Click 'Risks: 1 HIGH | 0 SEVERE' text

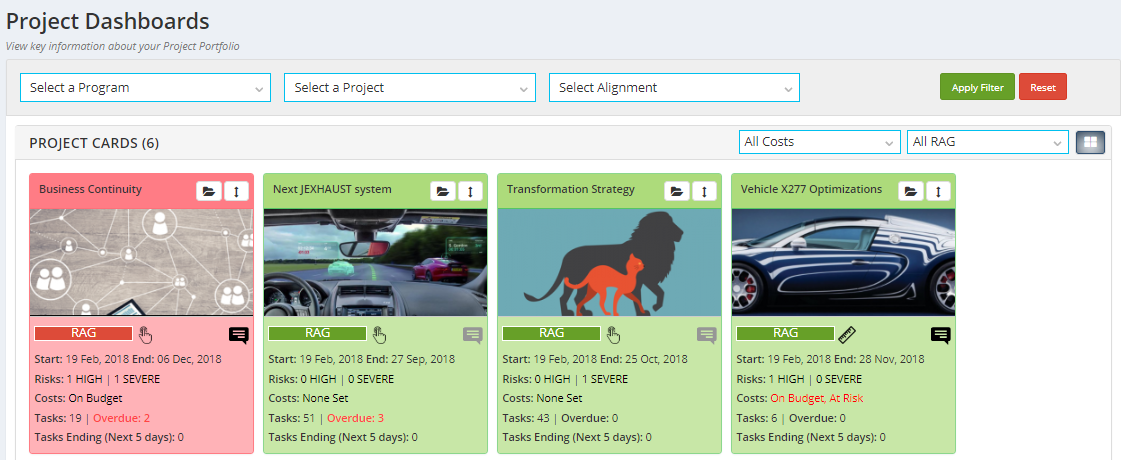799,379
